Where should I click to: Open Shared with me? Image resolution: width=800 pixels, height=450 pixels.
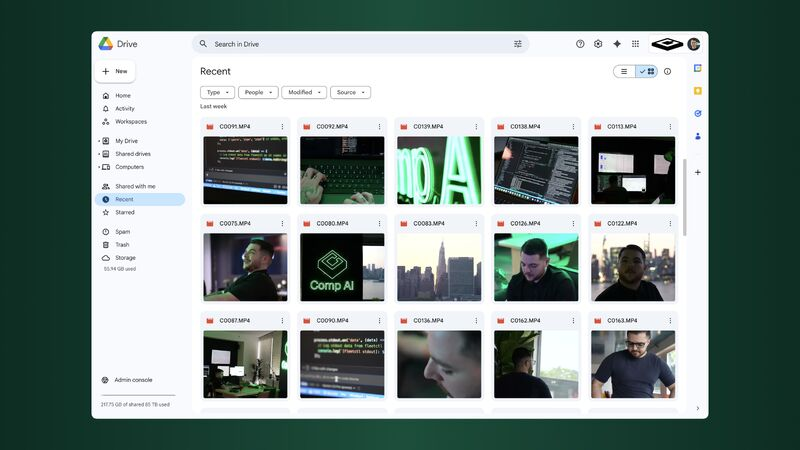(x=140, y=186)
